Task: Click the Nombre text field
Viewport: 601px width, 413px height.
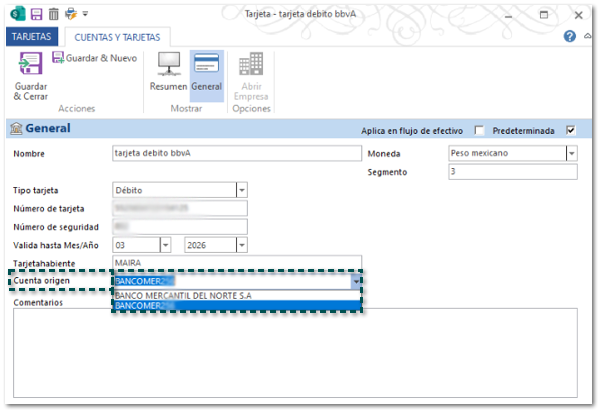Action: 235,154
